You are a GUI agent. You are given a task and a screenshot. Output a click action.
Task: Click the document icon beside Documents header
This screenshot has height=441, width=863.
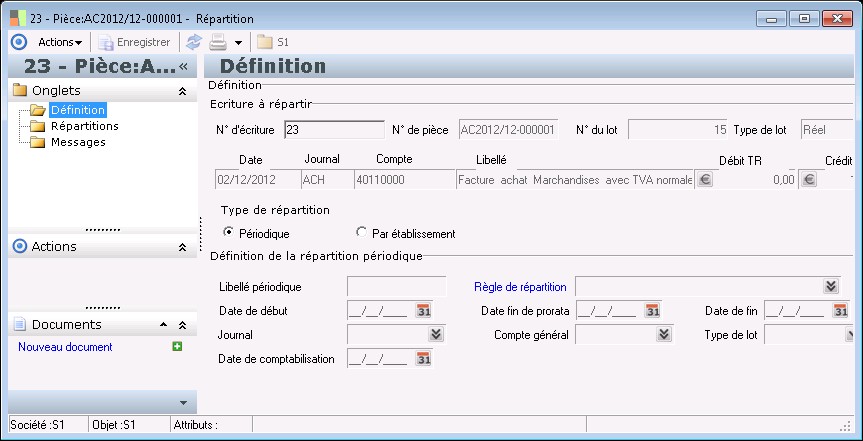click(20, 324)
